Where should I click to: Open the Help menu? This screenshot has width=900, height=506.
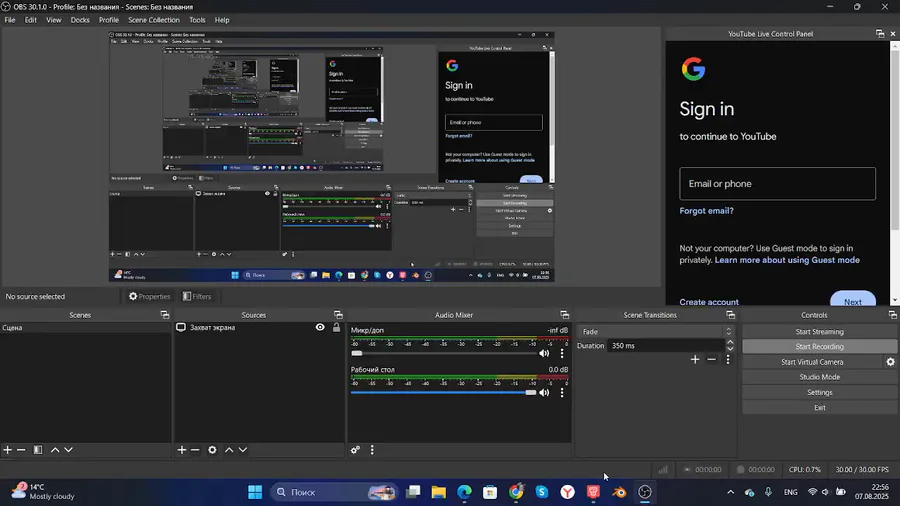(x=222, y=20)
